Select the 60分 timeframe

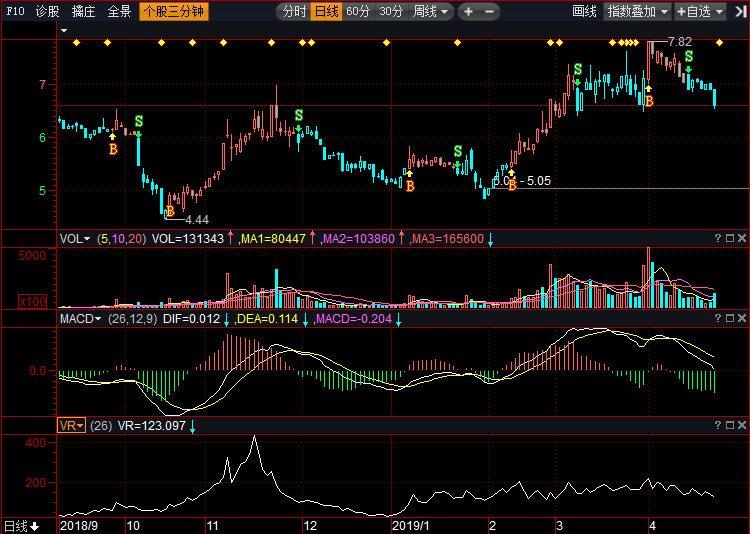[358, 11]
